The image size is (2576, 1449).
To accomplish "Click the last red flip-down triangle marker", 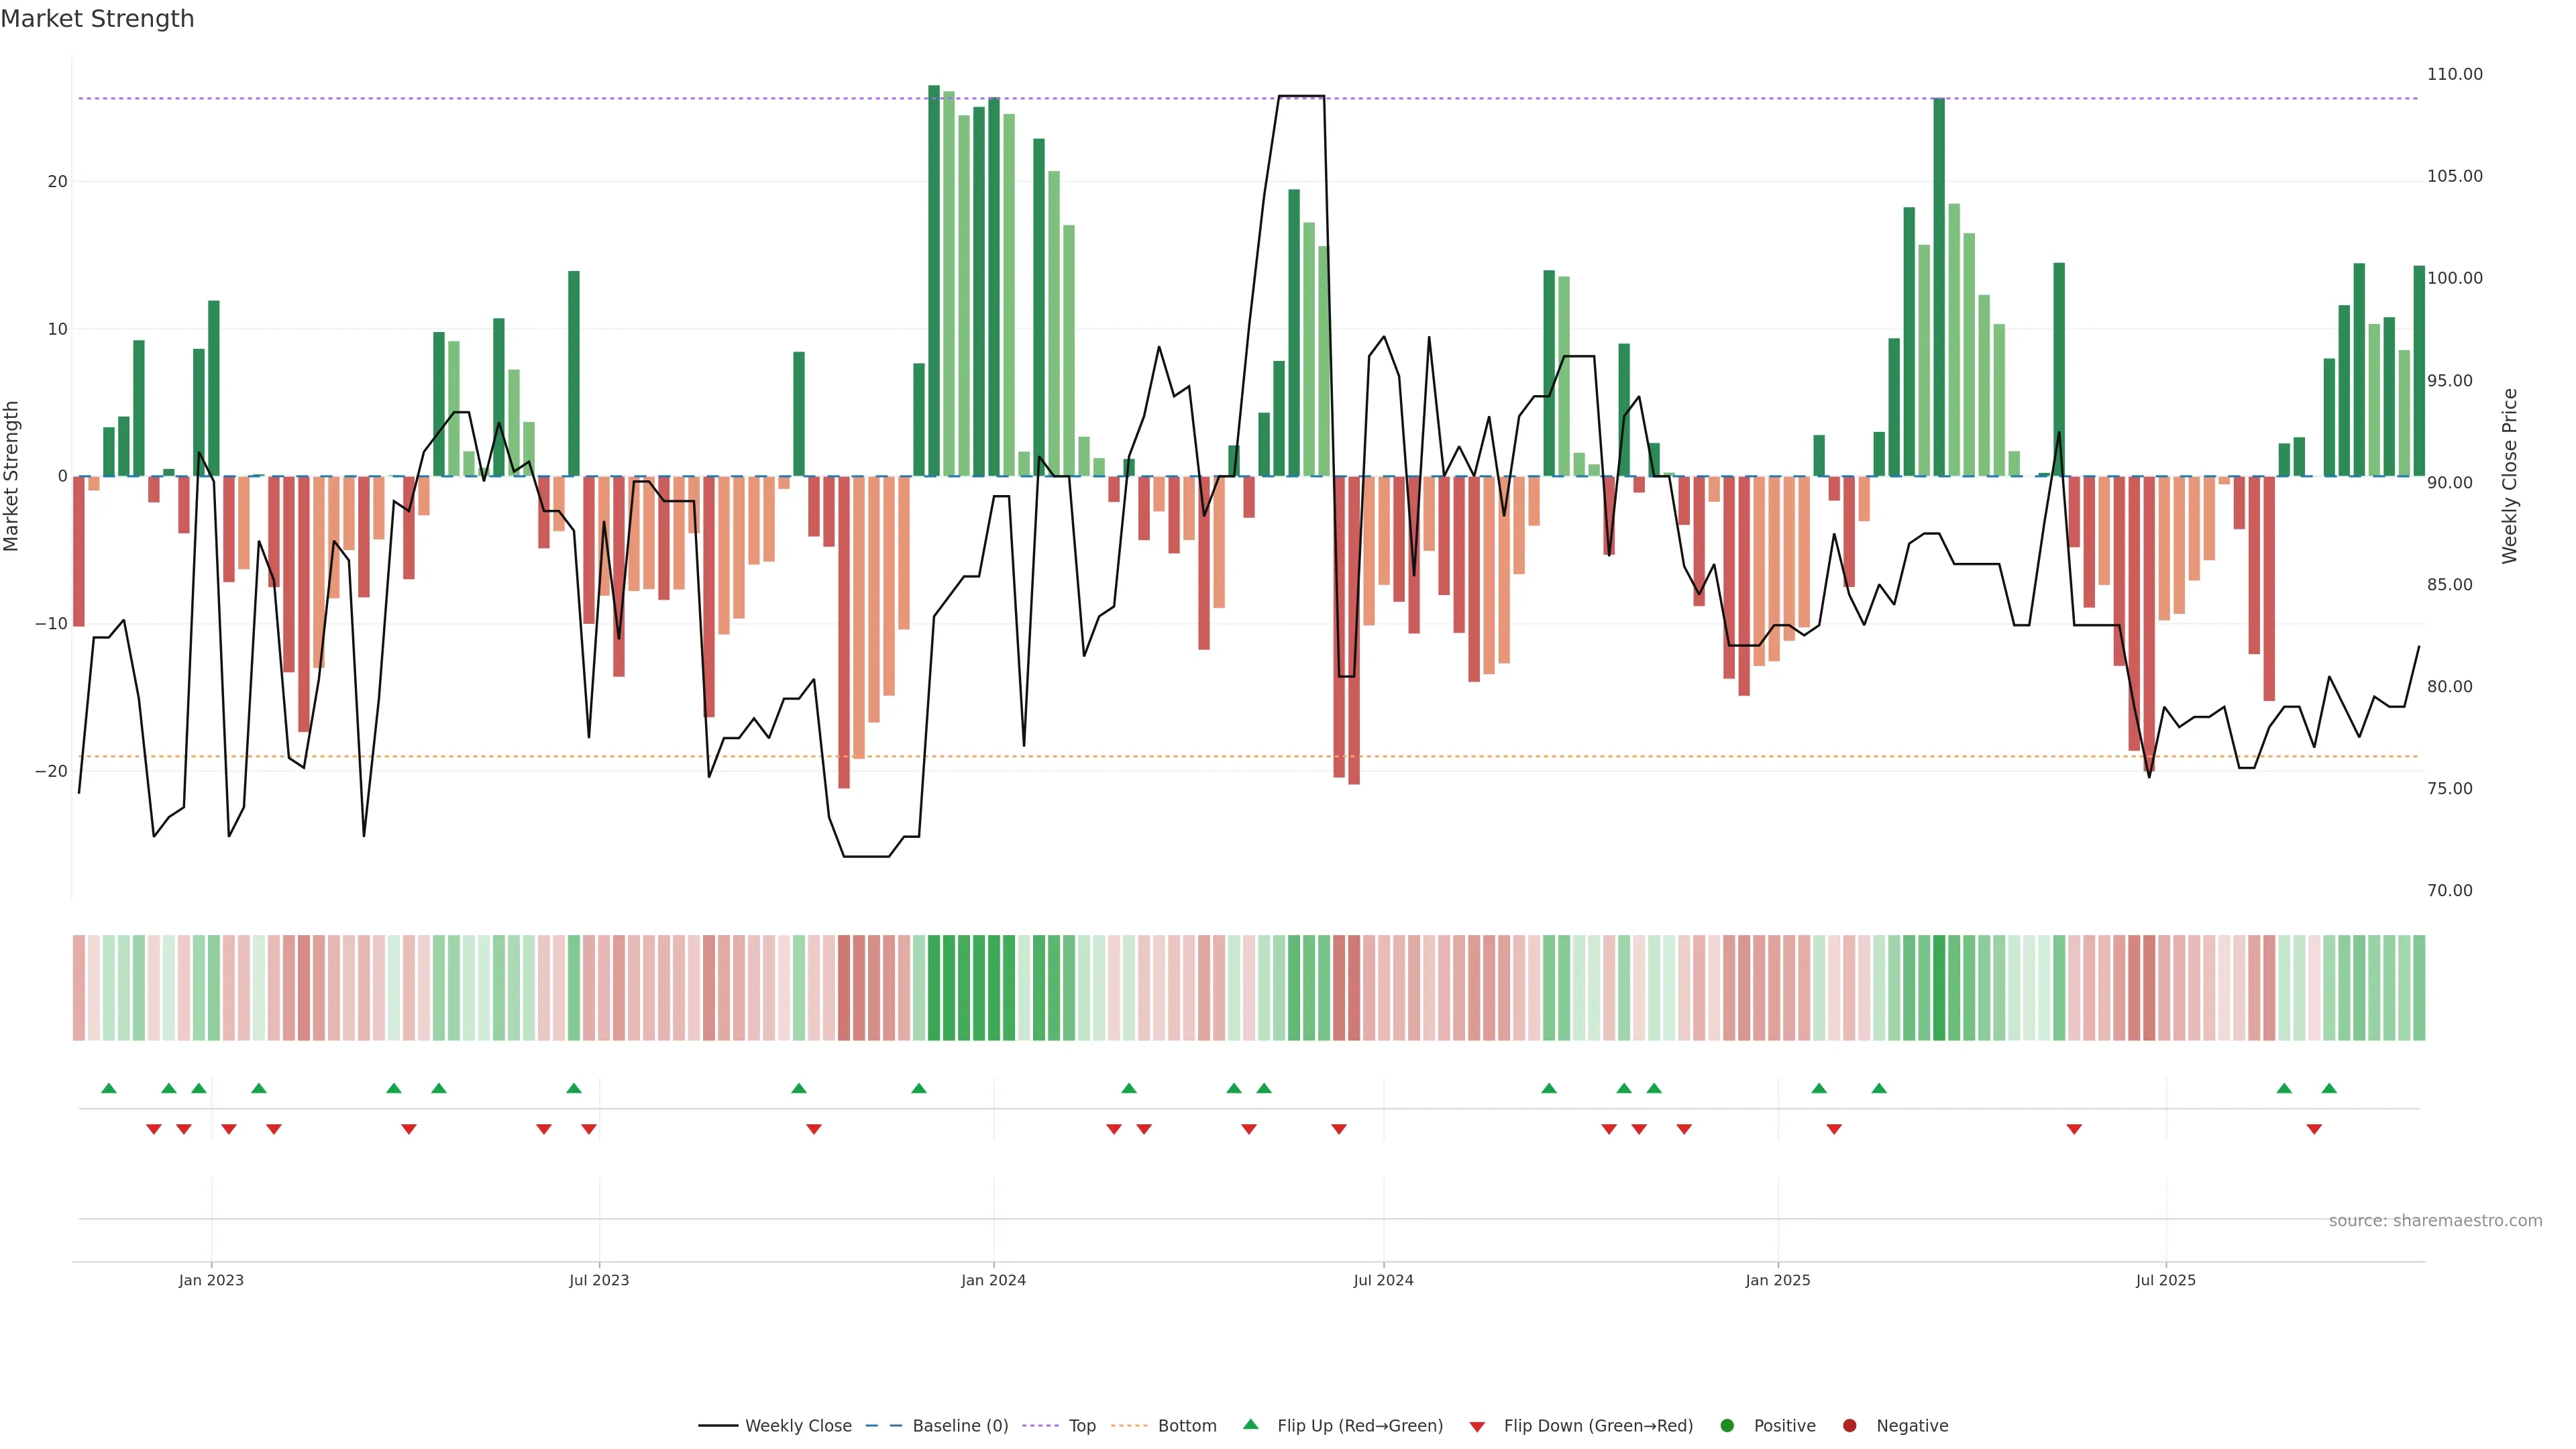I will [2314, 1129].
